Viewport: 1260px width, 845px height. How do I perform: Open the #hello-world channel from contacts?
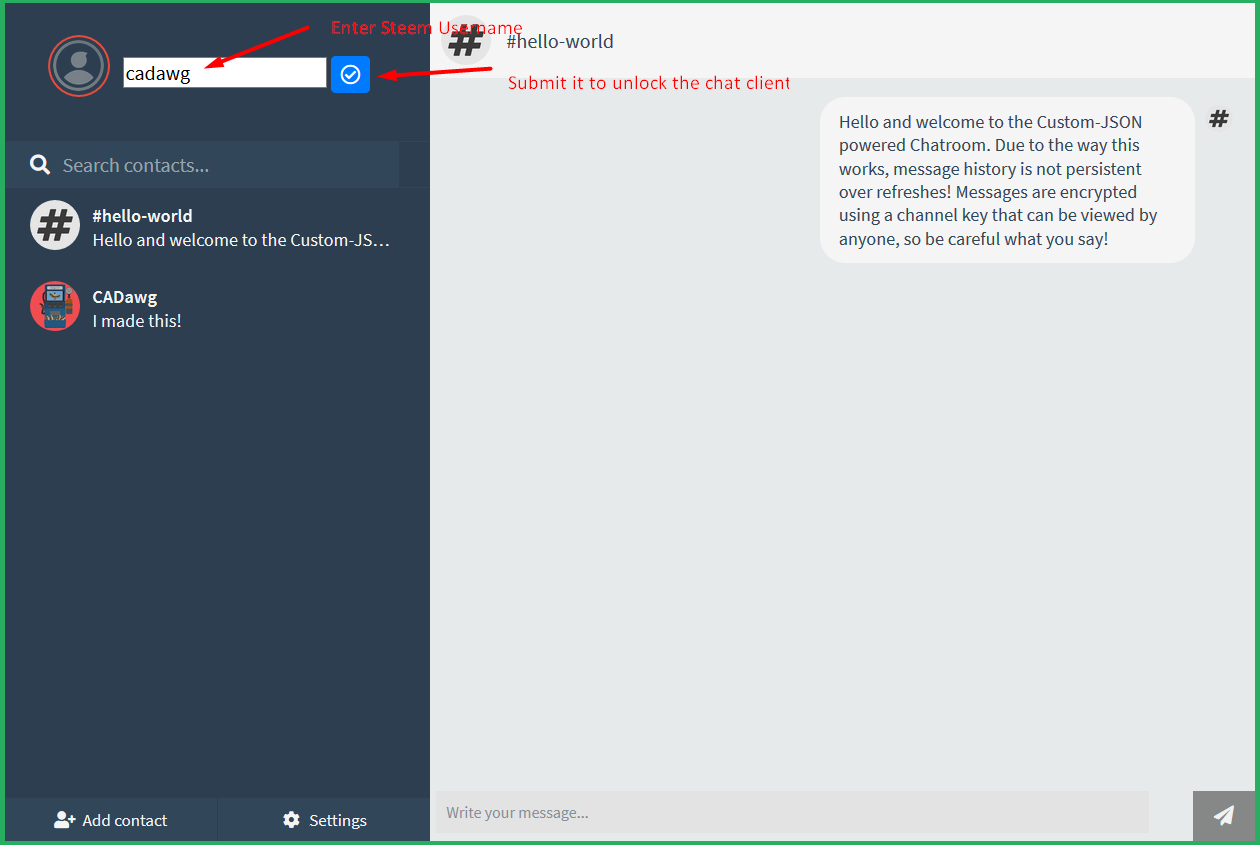[x=217, y=227]
